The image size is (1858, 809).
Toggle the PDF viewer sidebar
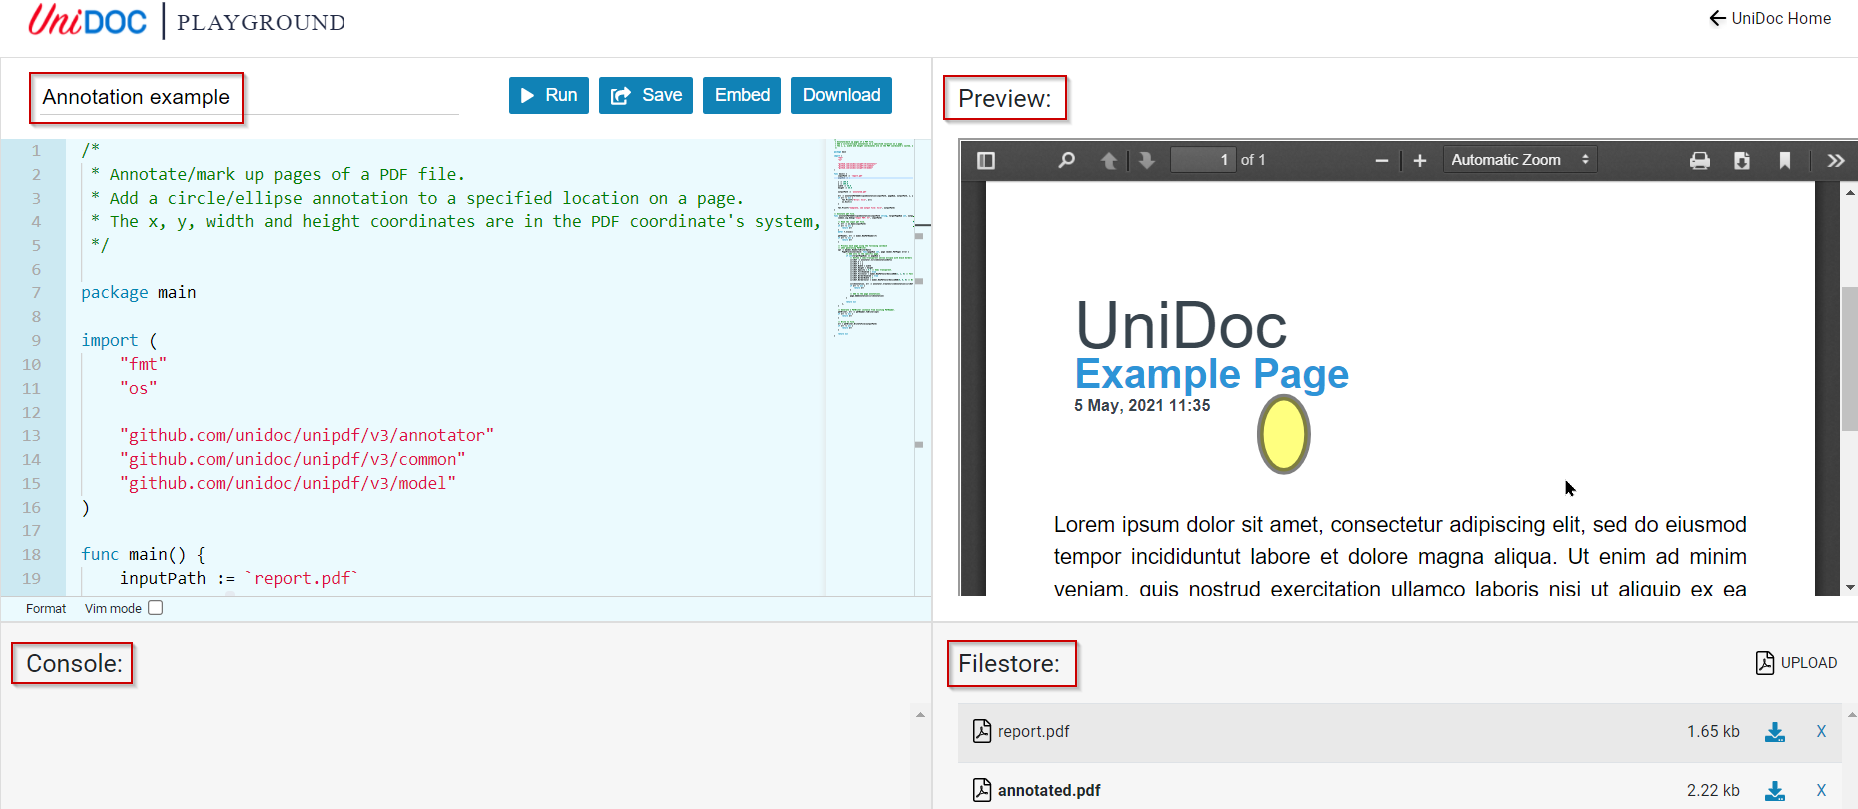click(985, 160)
